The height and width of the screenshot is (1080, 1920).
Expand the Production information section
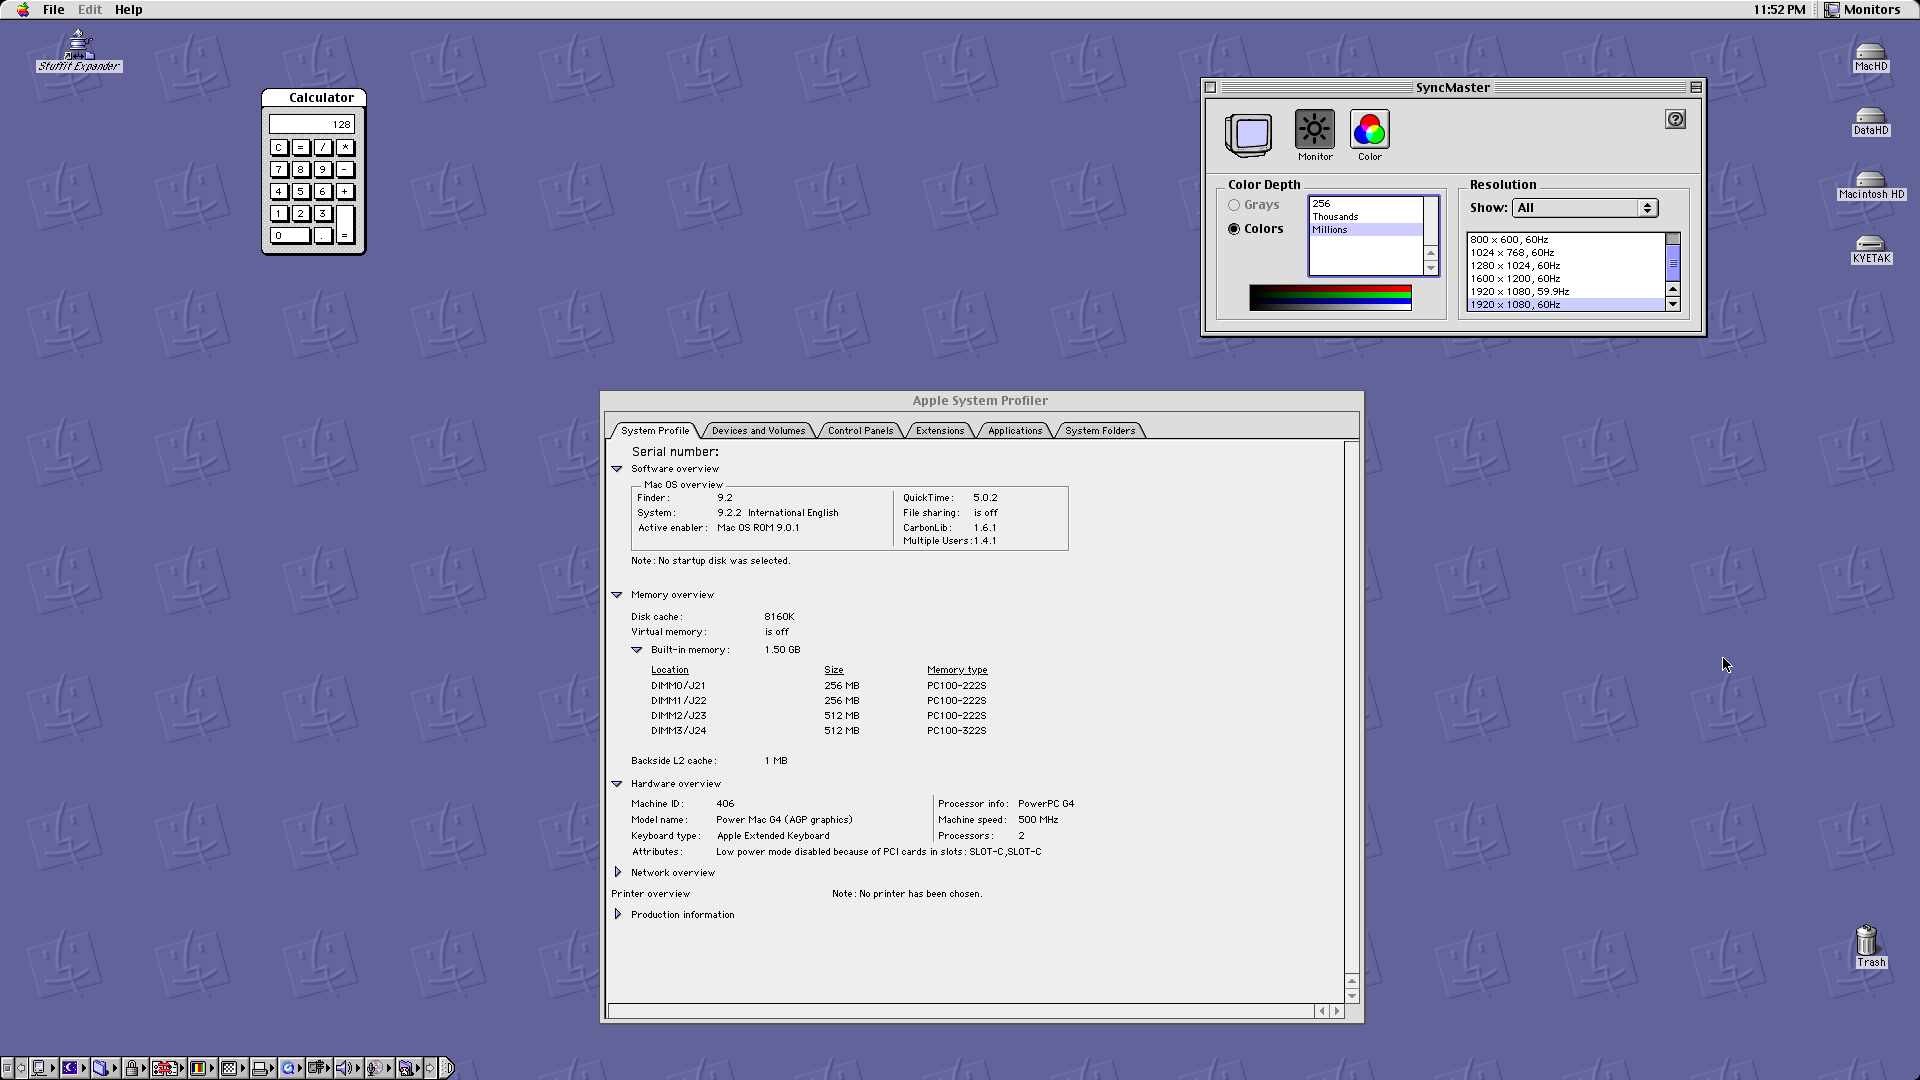coord(618,915)
